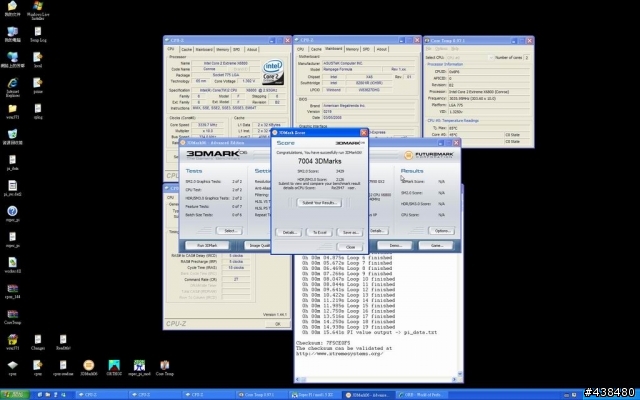Open CPU tab in CPU-Z mainboard window
640x400 pixels.
point(300,49)
